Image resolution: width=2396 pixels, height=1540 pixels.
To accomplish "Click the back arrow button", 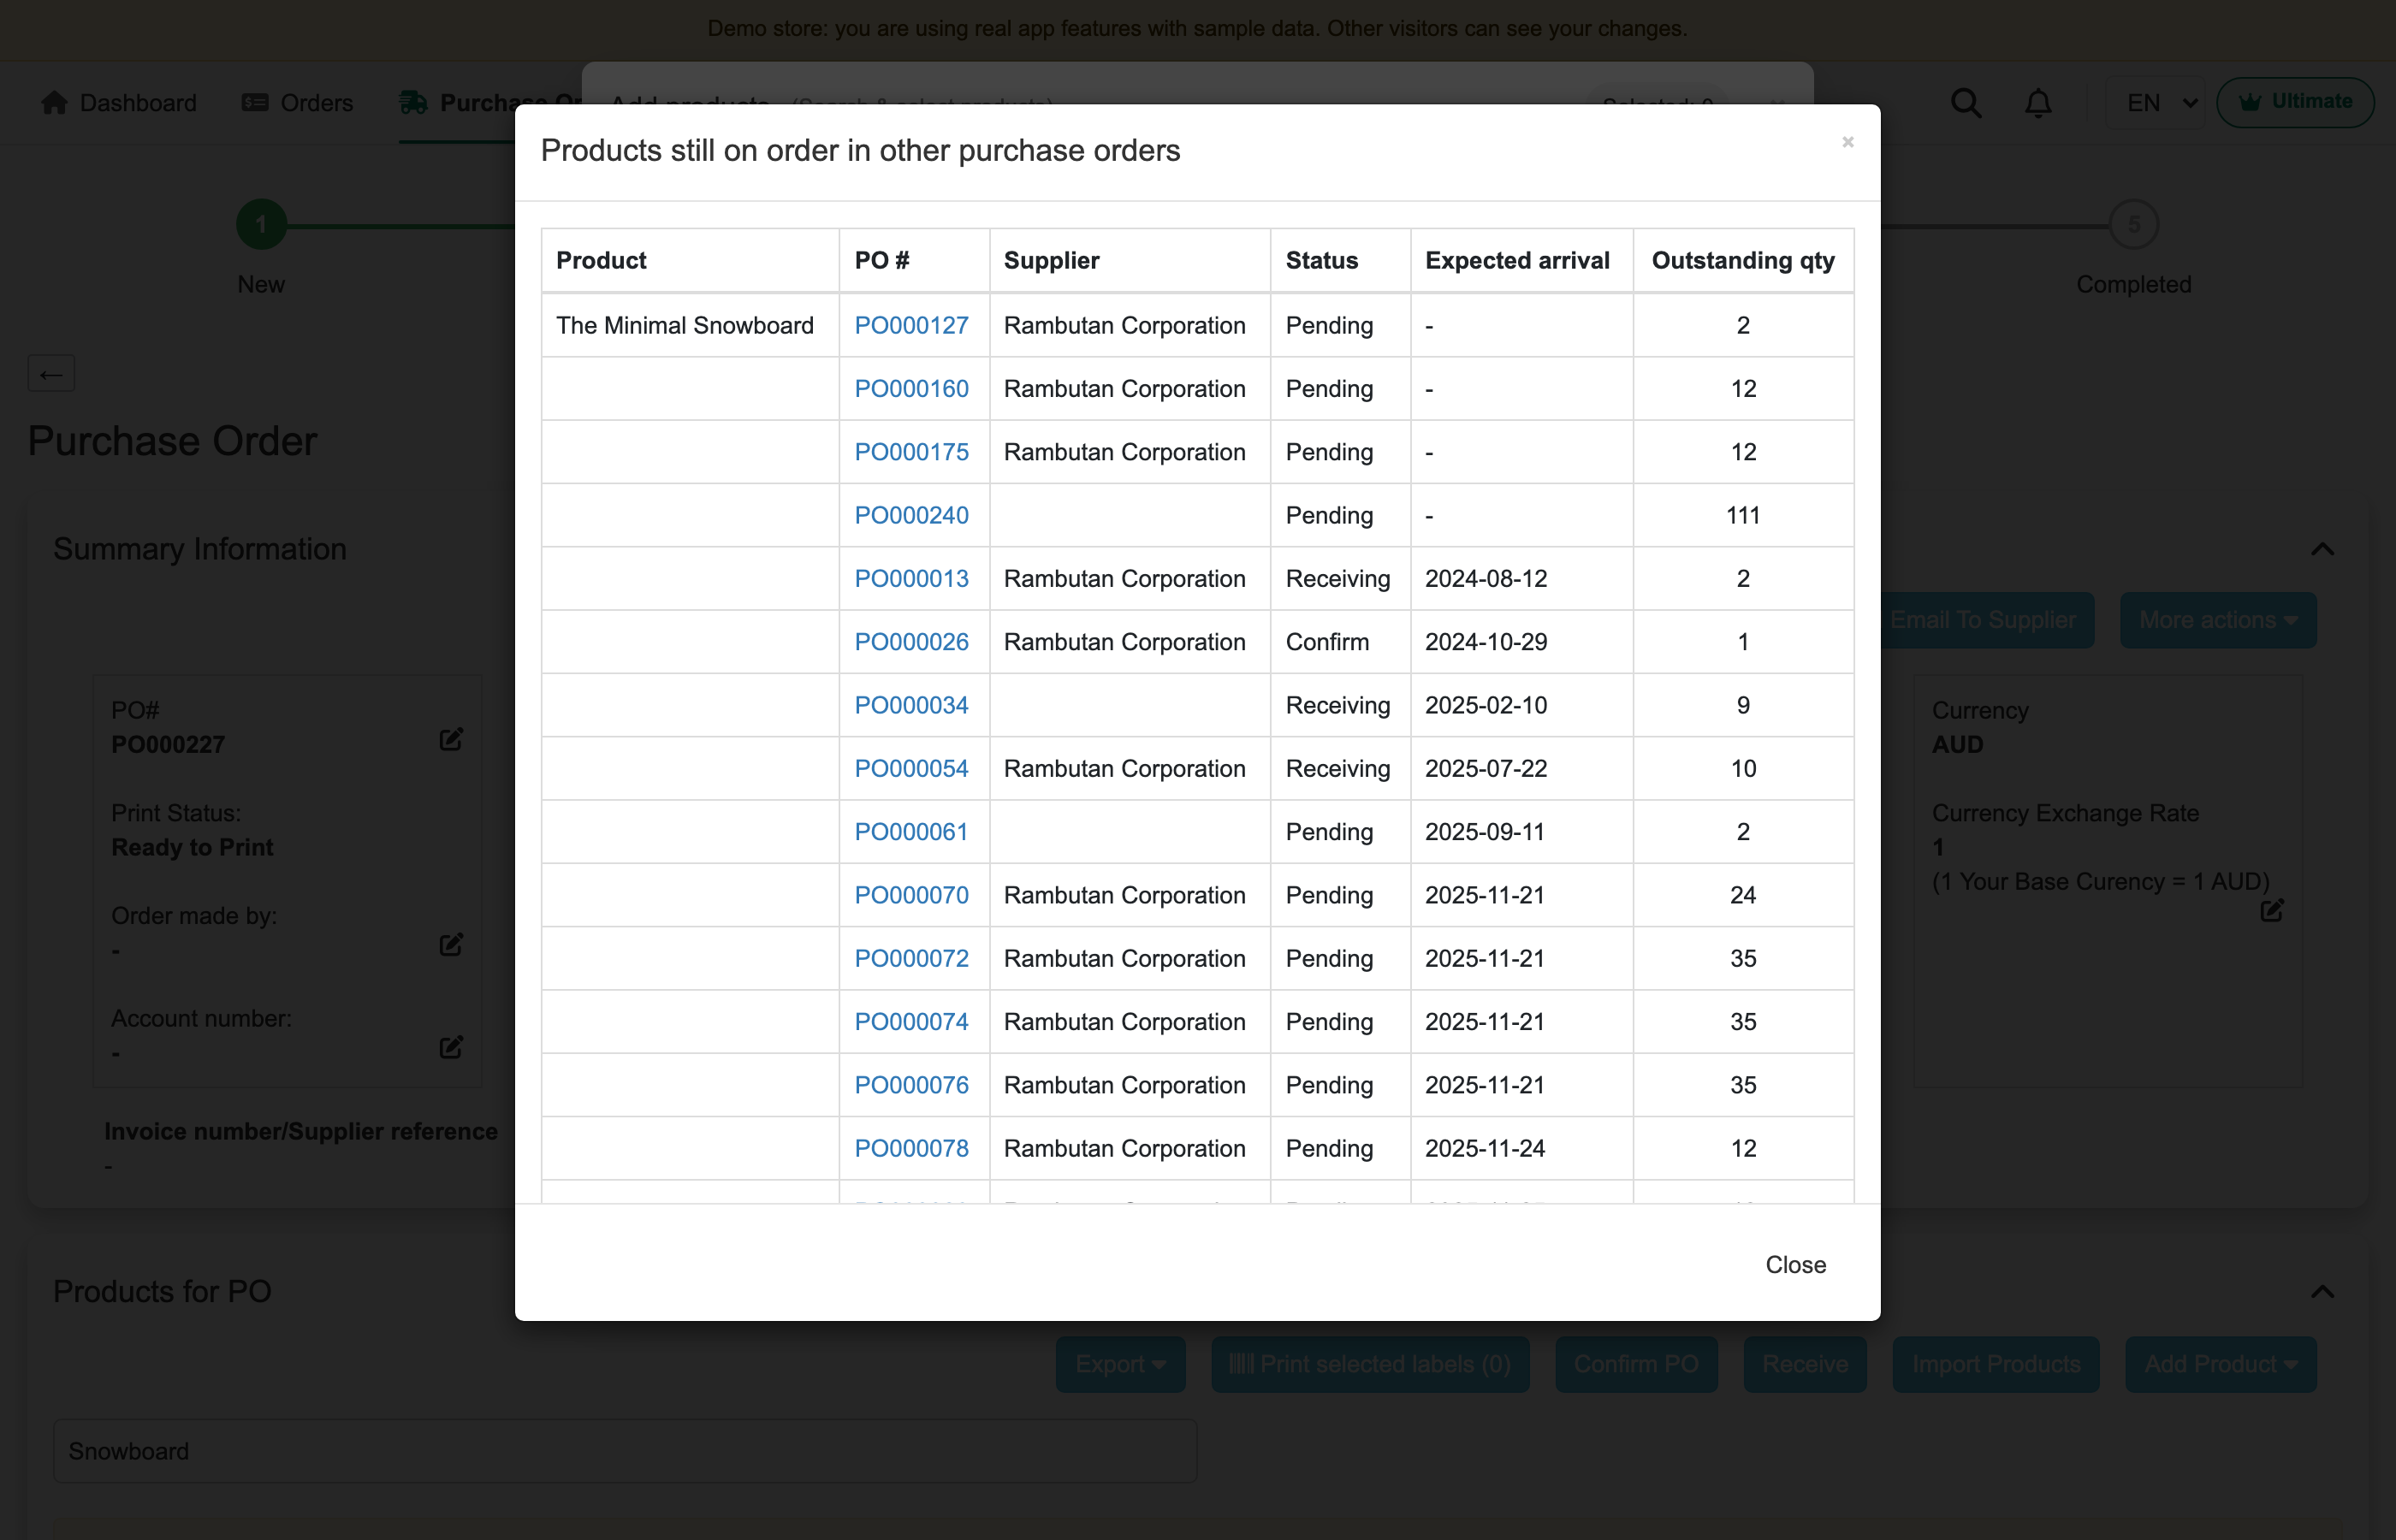I will point(51,374).
